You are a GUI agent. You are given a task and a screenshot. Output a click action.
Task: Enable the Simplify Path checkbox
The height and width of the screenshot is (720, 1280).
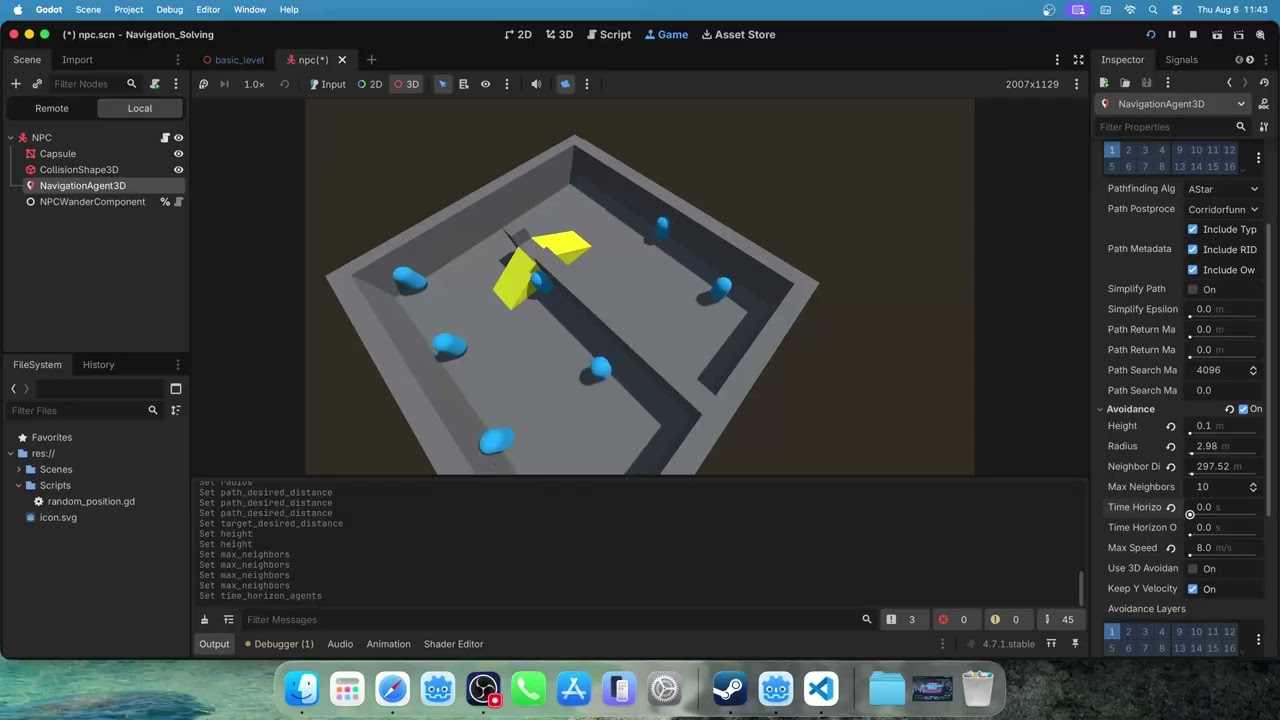1192,290
